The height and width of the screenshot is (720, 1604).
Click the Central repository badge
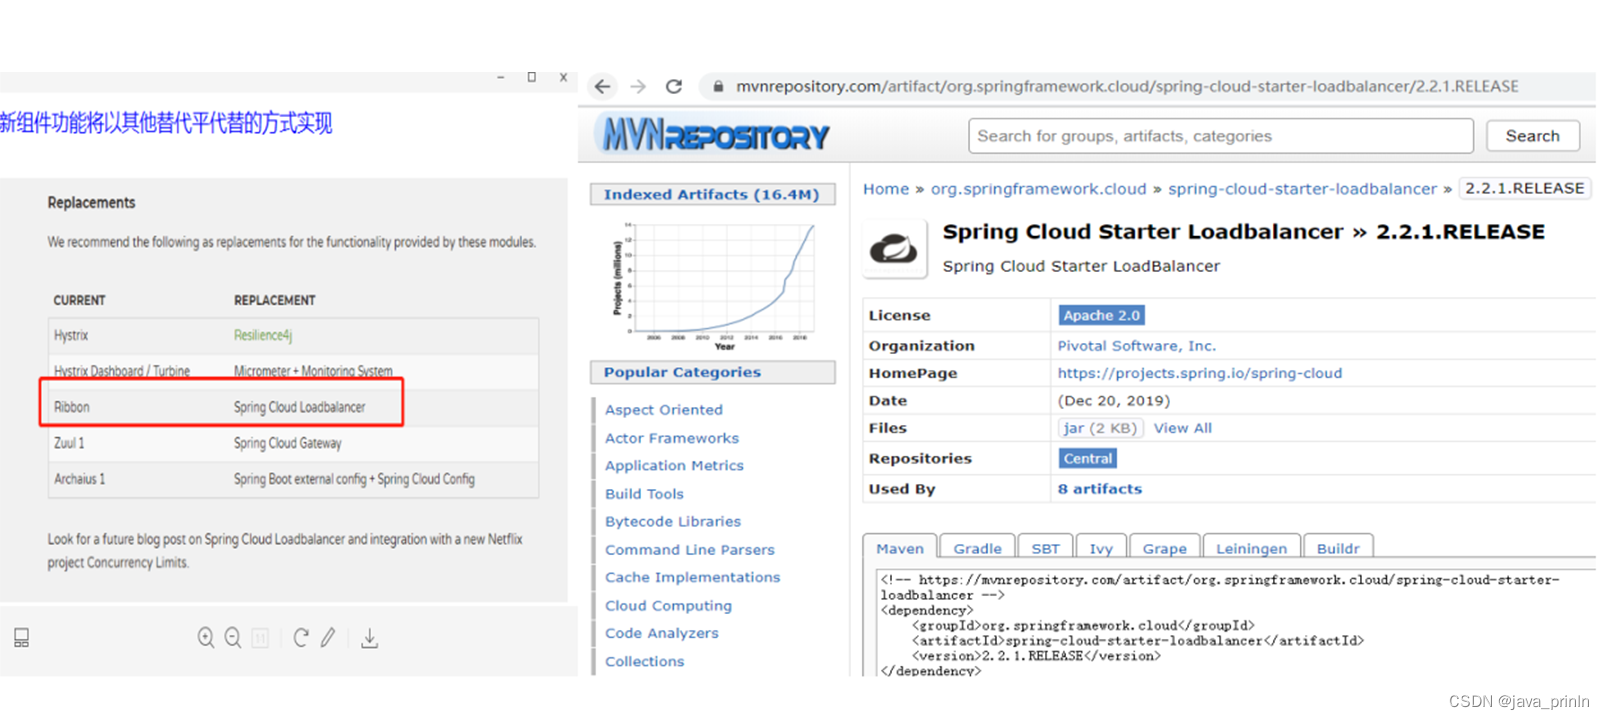point(1087,458)
